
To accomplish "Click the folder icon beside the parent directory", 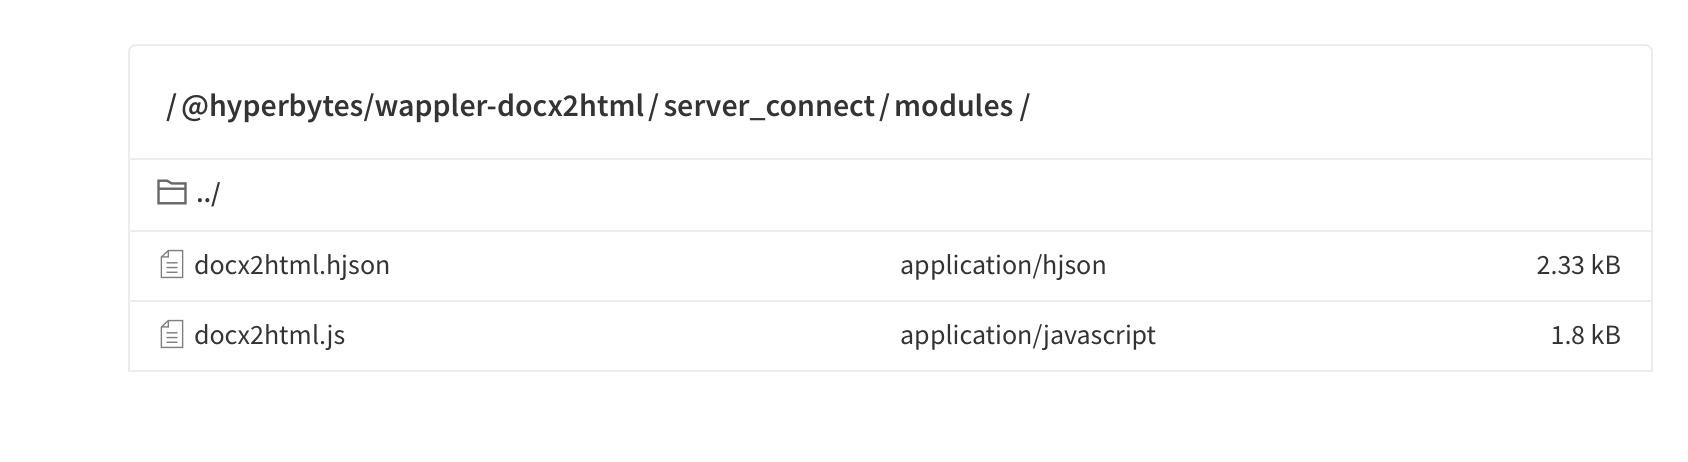I will point(172,193).
